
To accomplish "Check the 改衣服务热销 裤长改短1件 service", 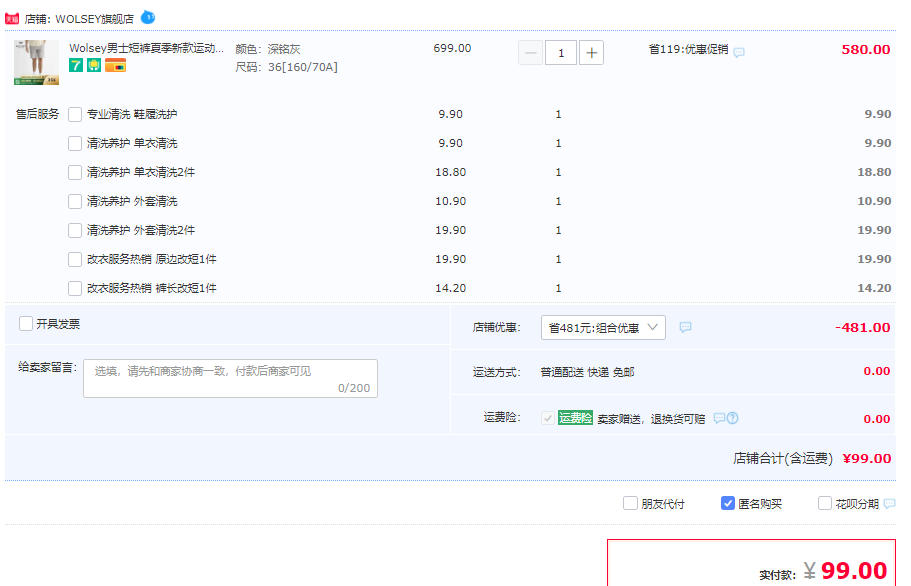I will (x=75, y=288).
